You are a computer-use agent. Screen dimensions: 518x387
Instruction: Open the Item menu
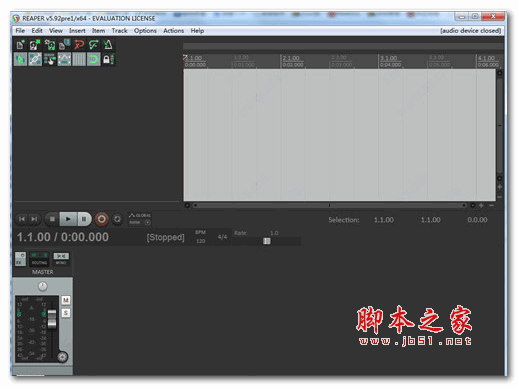[x=98, y=31]
